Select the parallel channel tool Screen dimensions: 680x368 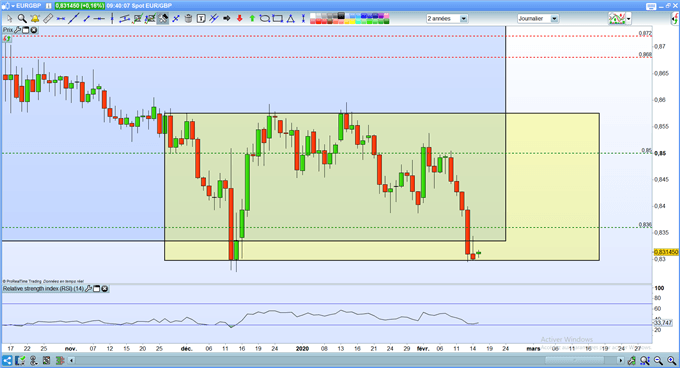tap(125, 19)
